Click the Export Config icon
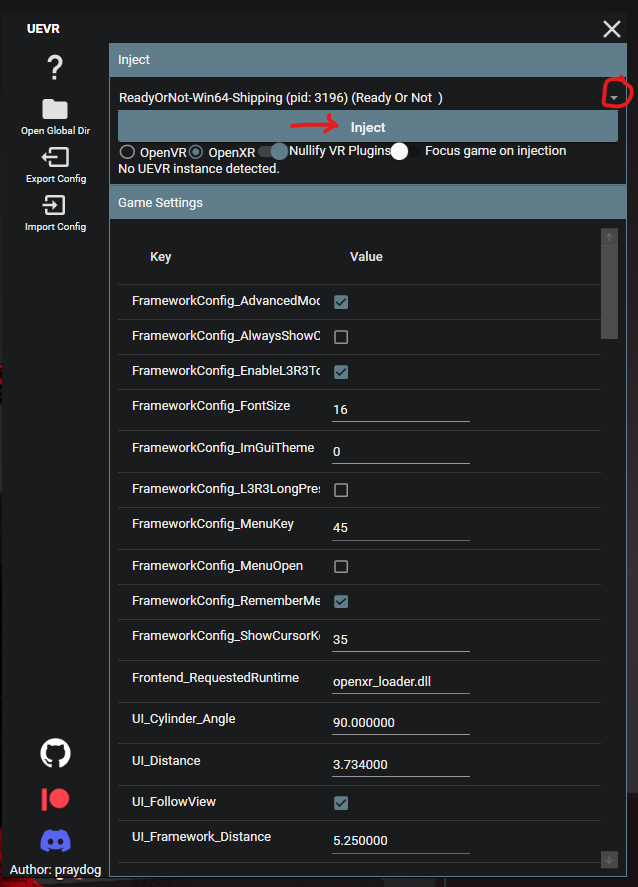 (55, 157)
